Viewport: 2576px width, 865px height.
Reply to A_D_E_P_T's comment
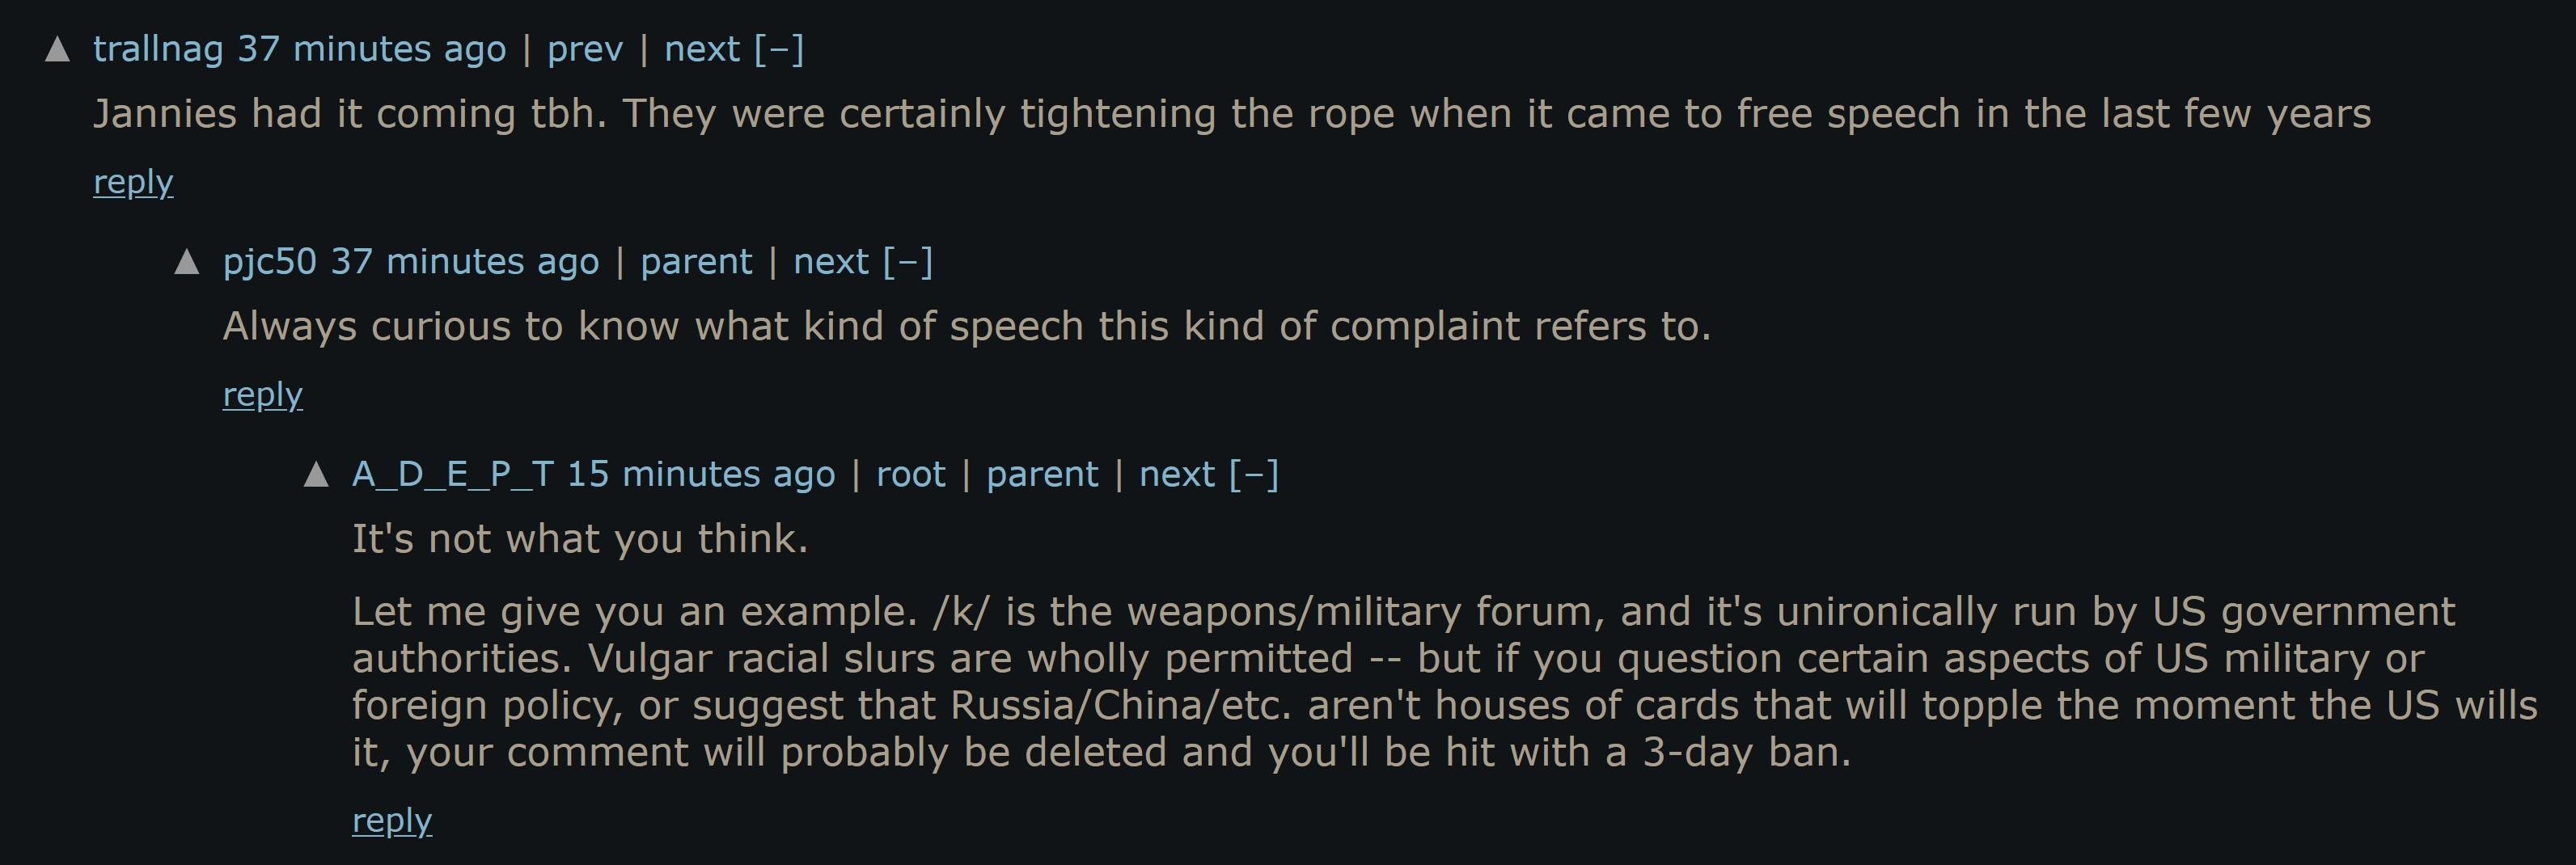[392, 821]
